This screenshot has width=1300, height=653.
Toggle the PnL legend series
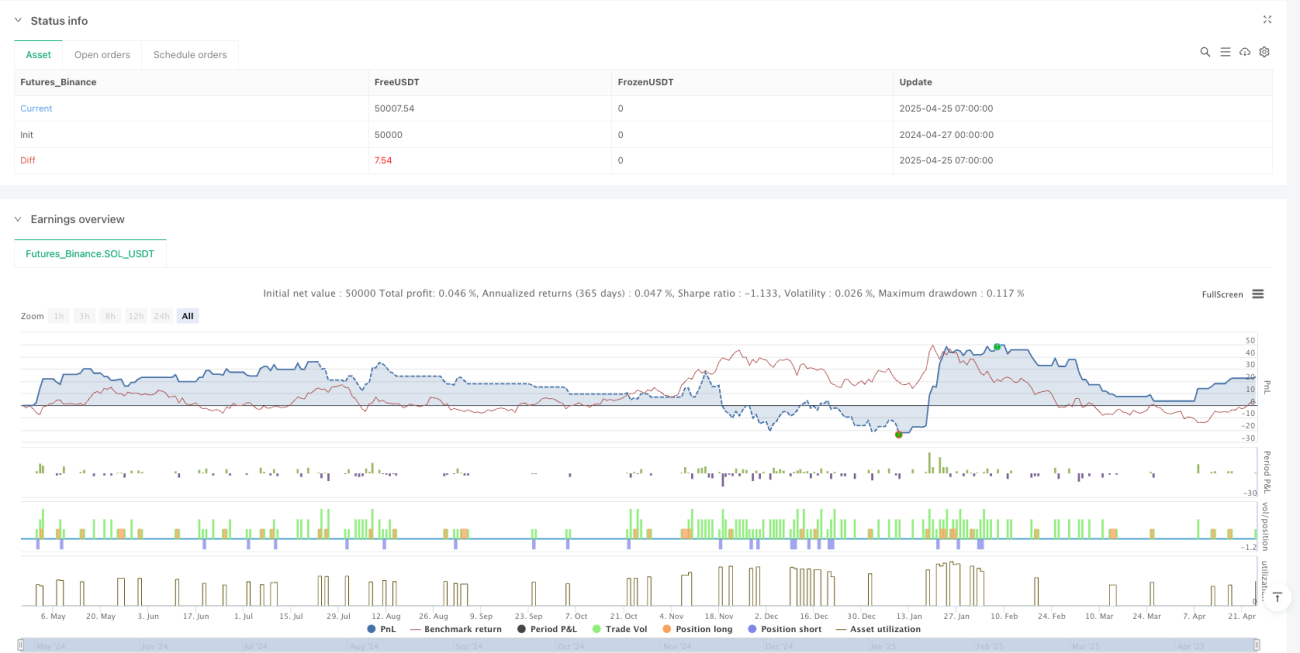pos(381,629)
